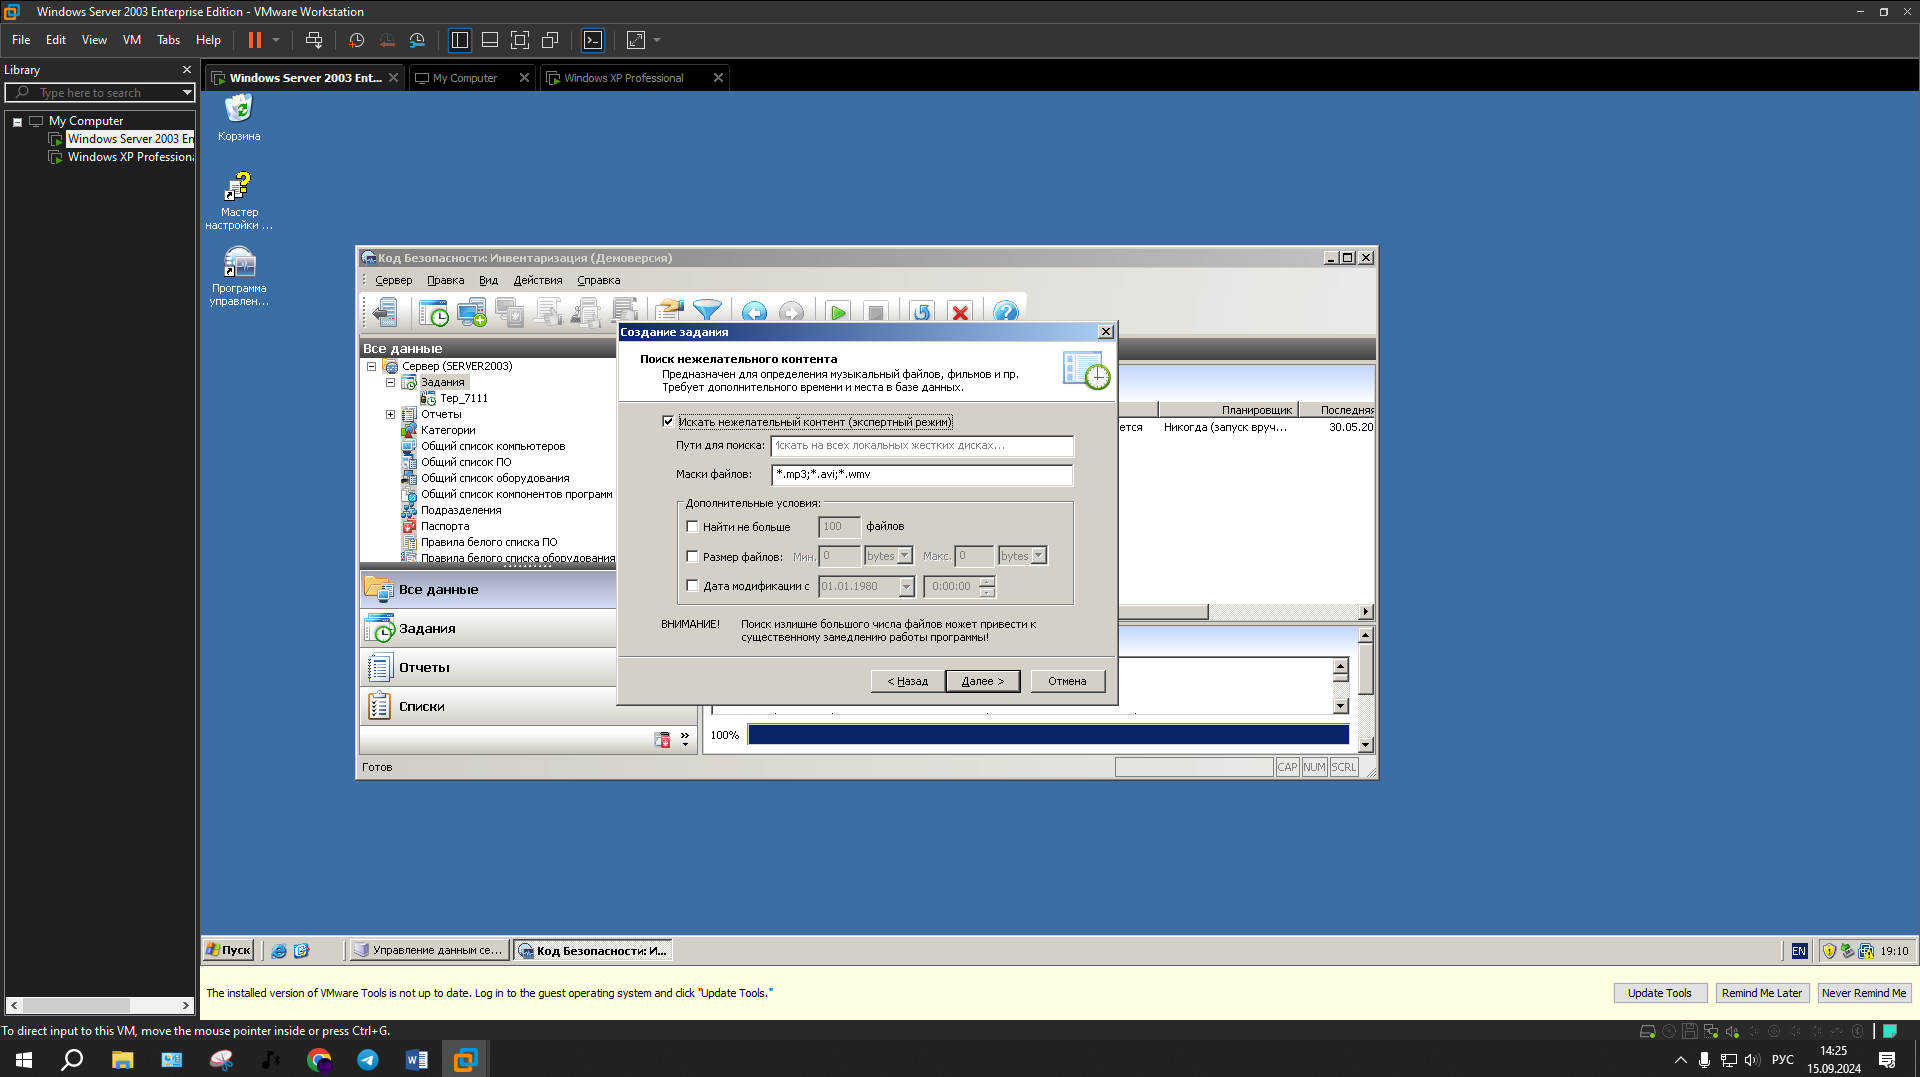The image size is (1920, 1077).
Task: Select the Мастер настройки desktop icon
Action: 239,200
